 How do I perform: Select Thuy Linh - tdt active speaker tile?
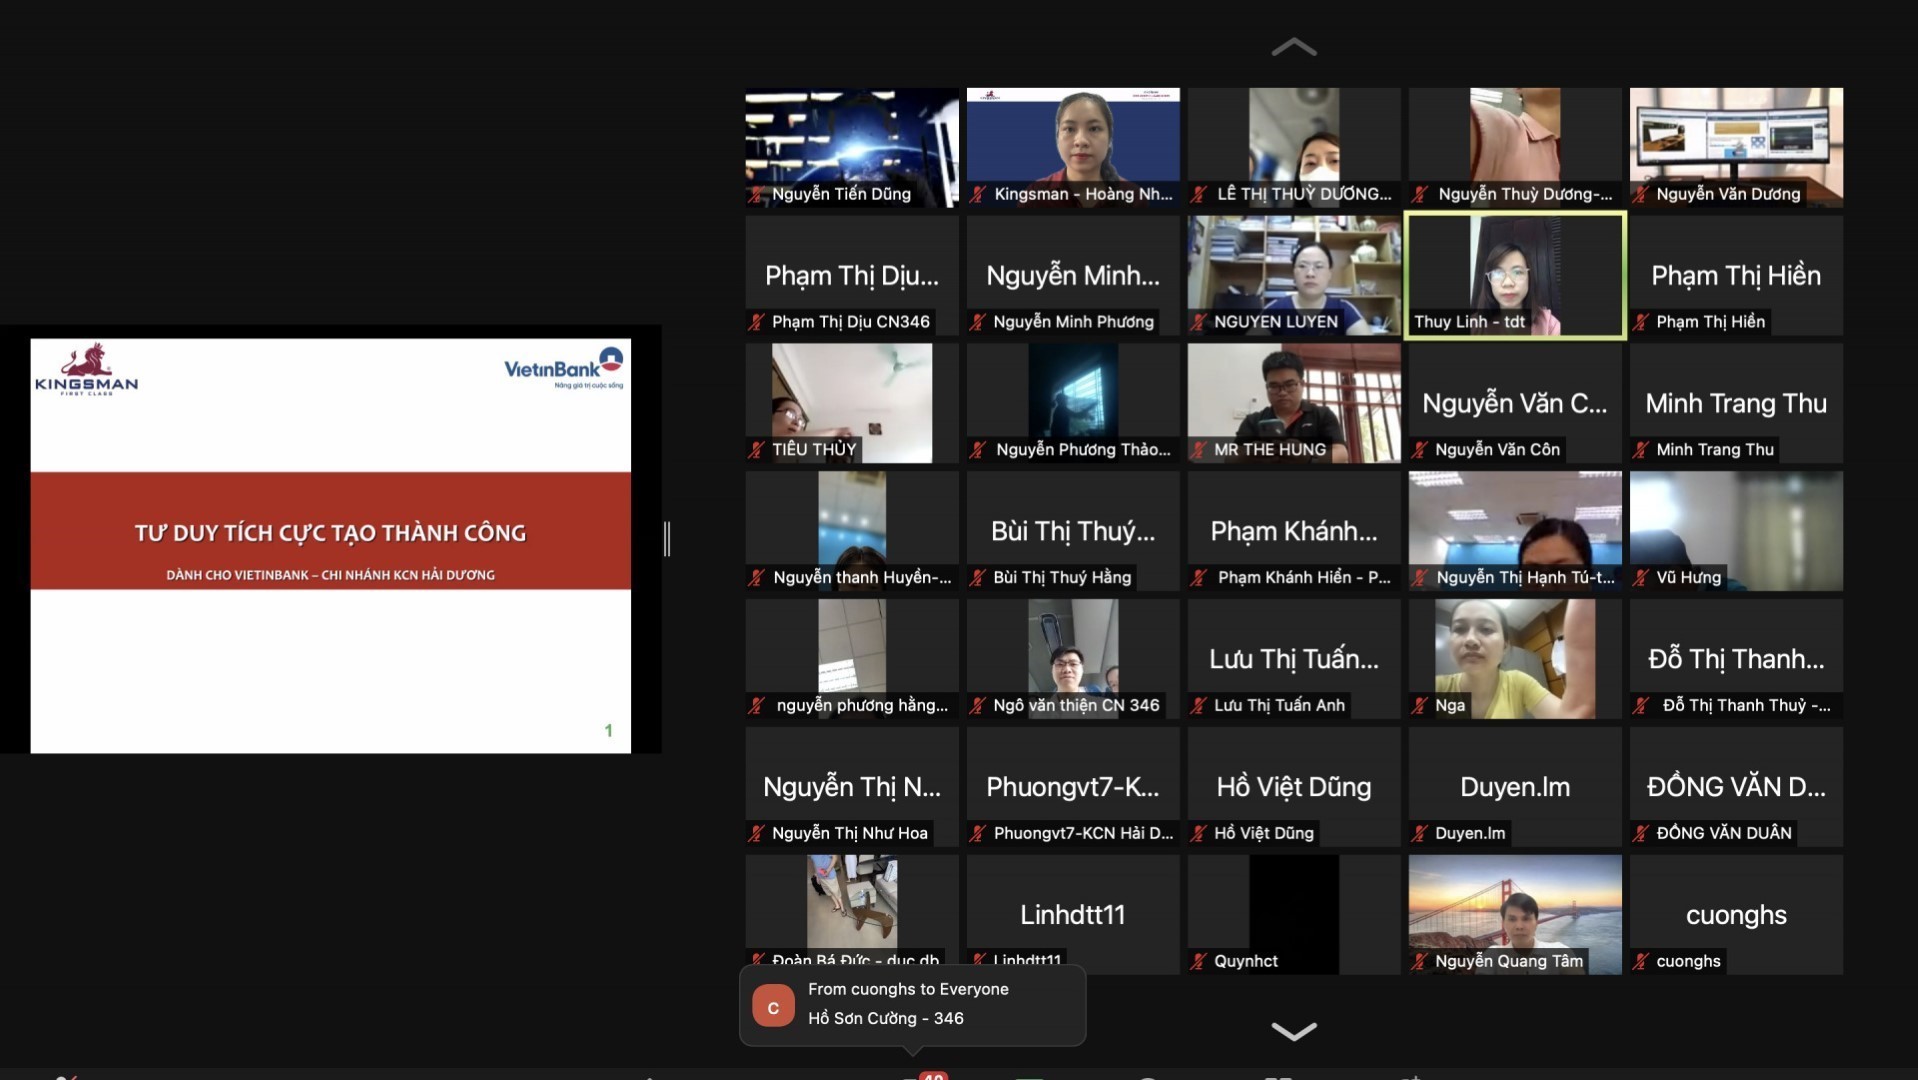[1515, 275]
